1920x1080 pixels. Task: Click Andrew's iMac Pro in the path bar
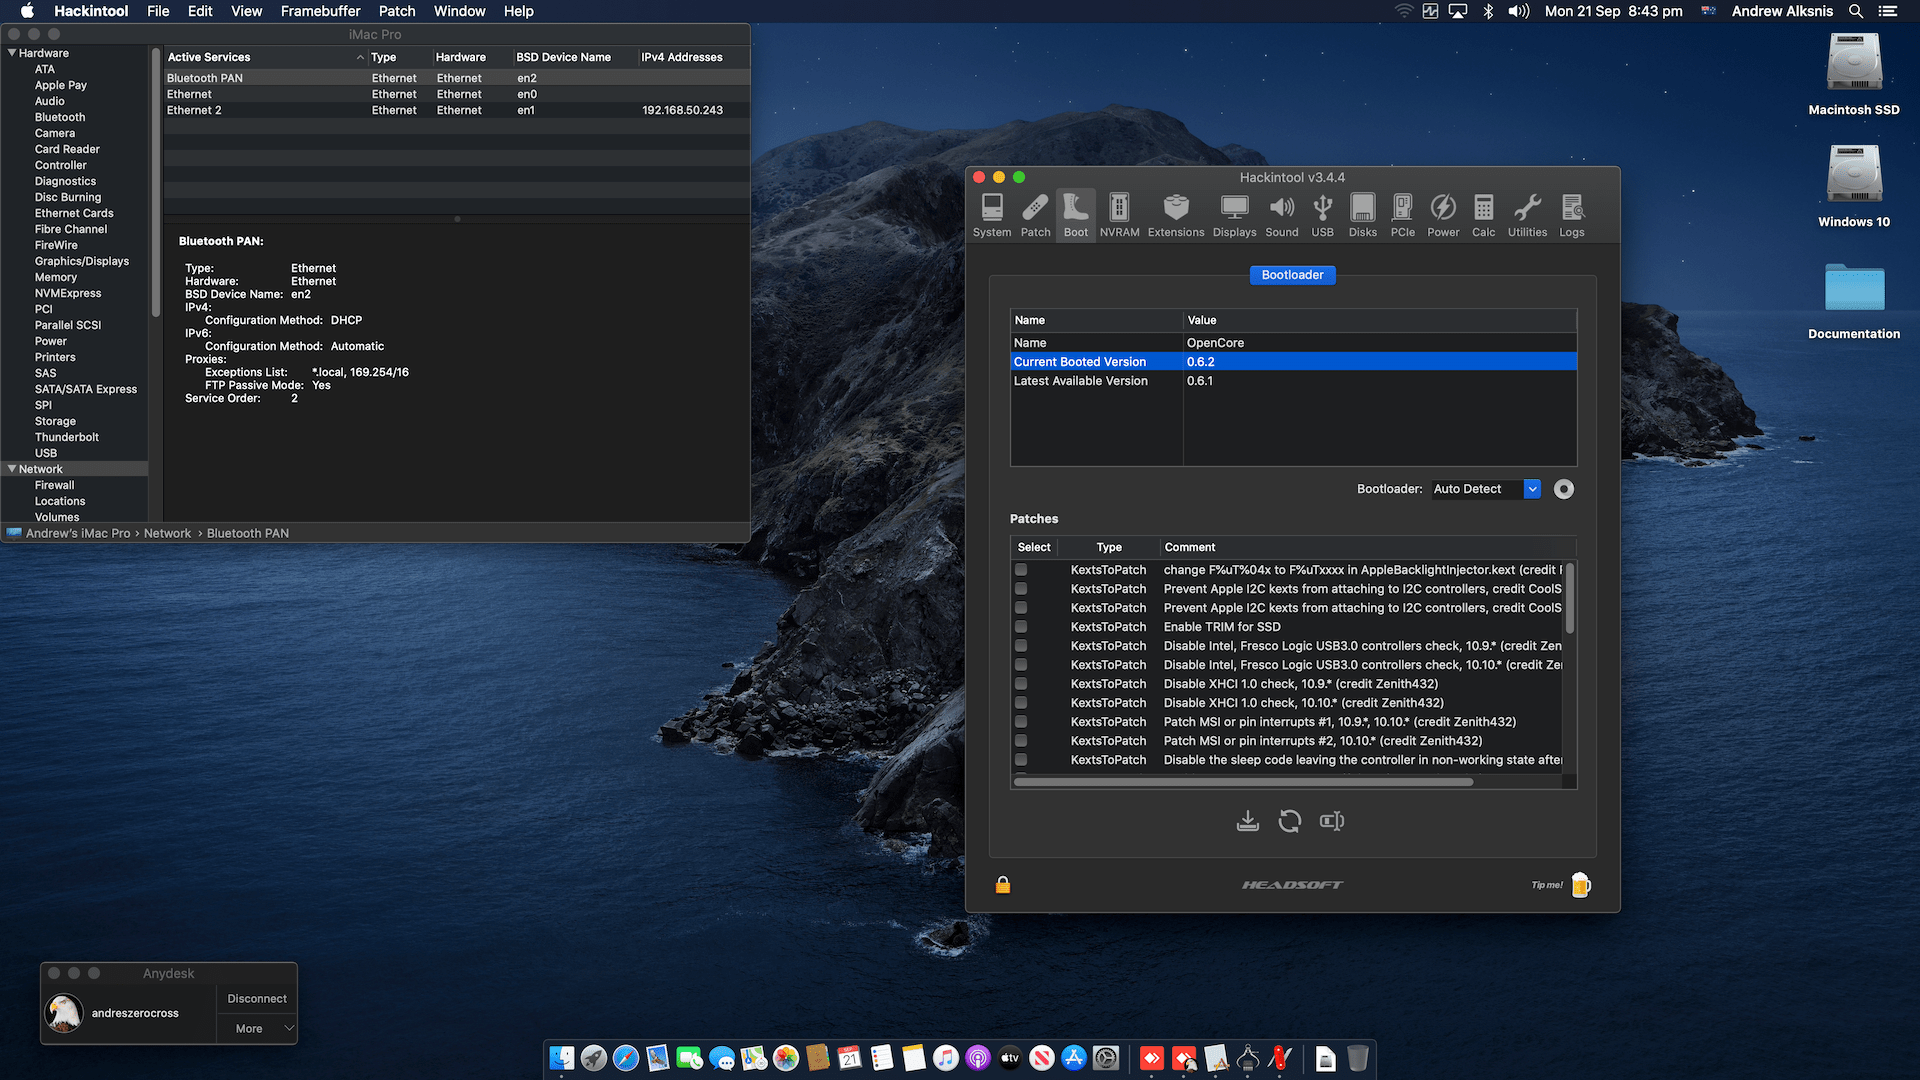click(78, 533)
